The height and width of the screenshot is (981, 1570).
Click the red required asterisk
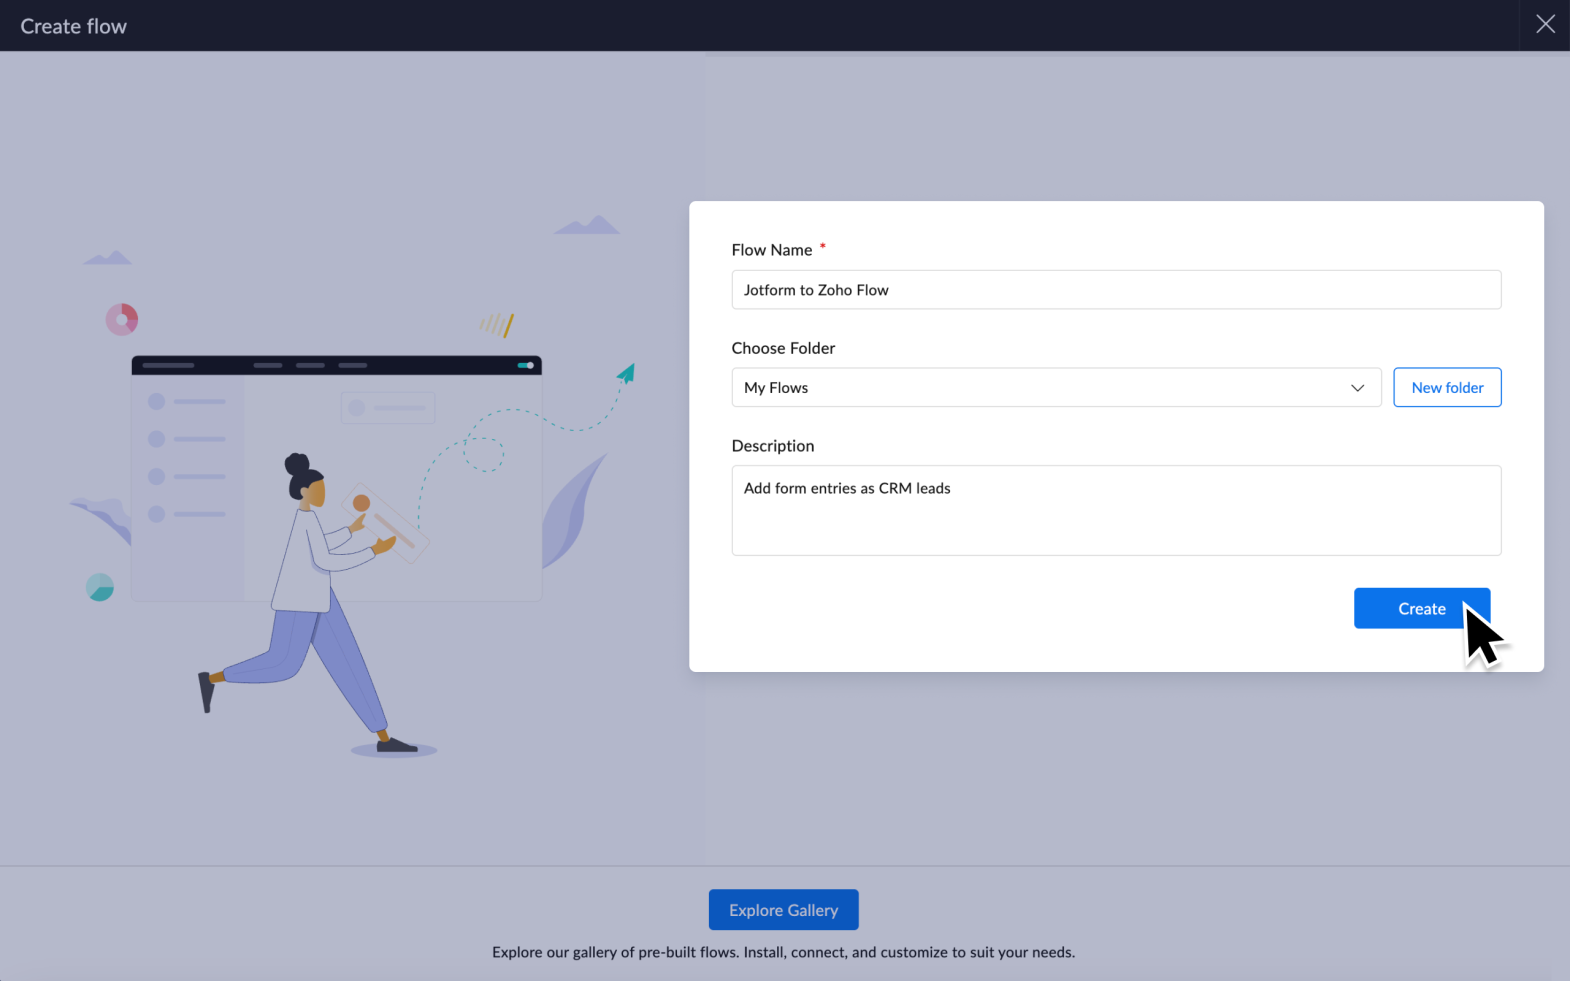pyautogui.click(x=822, y=246)
